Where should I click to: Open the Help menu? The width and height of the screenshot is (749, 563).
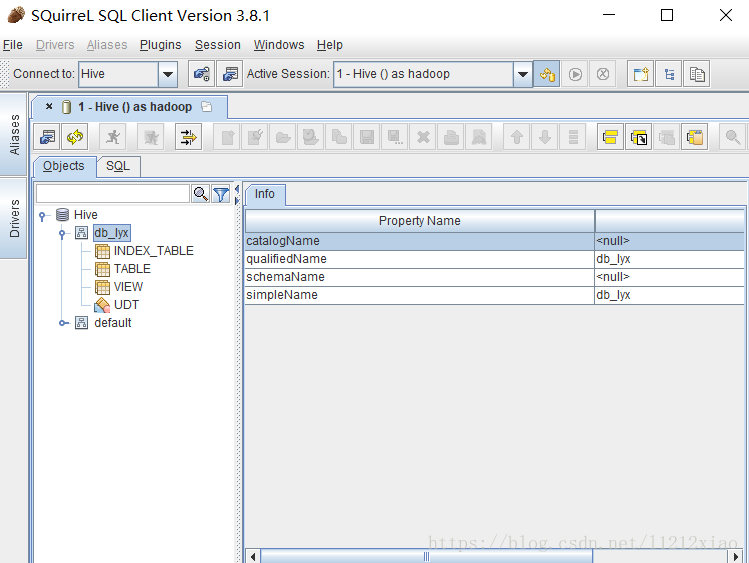click(330, 45)
